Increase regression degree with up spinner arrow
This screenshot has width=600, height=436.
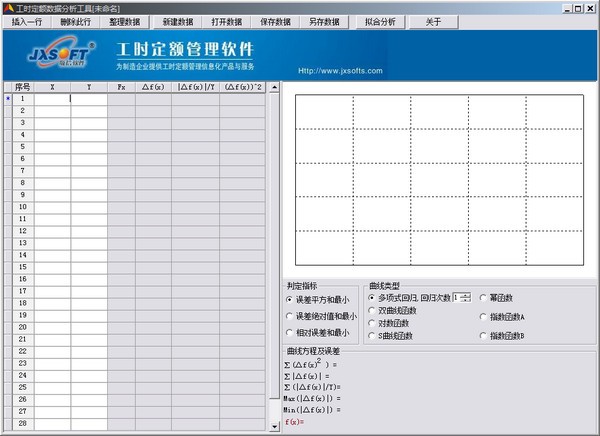466,295
